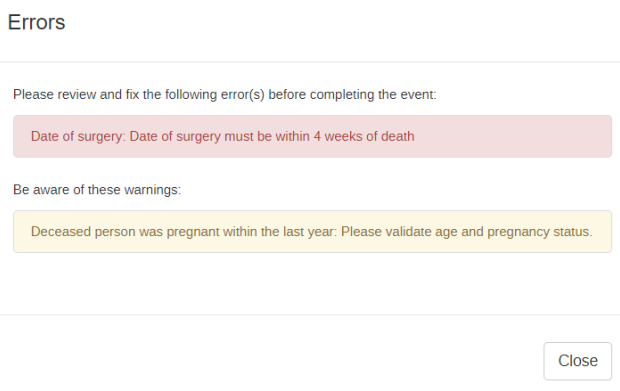
Task: Click the Errors dialog title
Action: click(x=36, y=22)
